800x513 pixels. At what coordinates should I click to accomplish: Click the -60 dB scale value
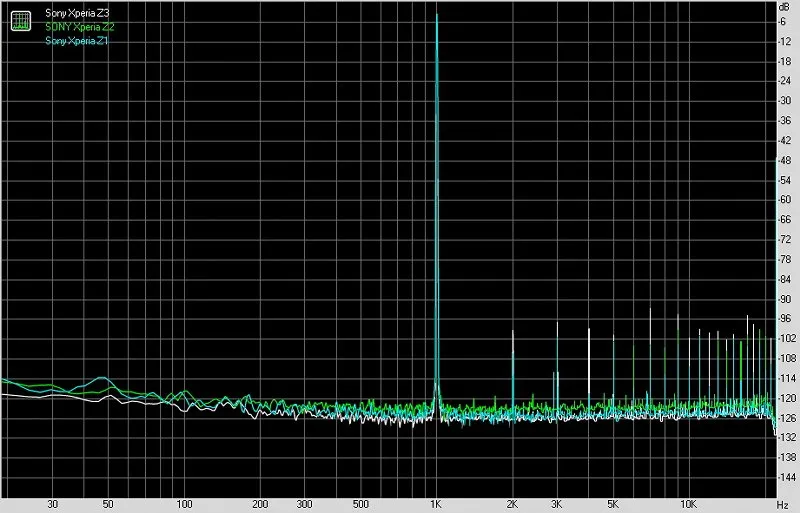point(785,200)
